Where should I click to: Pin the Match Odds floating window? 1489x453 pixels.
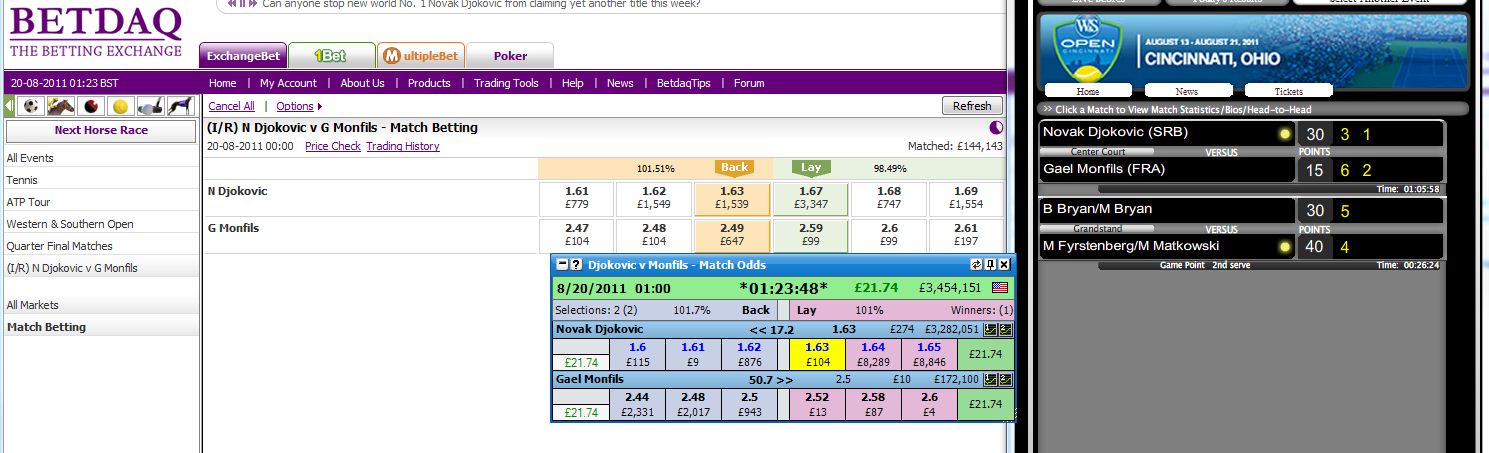(990, 265)
